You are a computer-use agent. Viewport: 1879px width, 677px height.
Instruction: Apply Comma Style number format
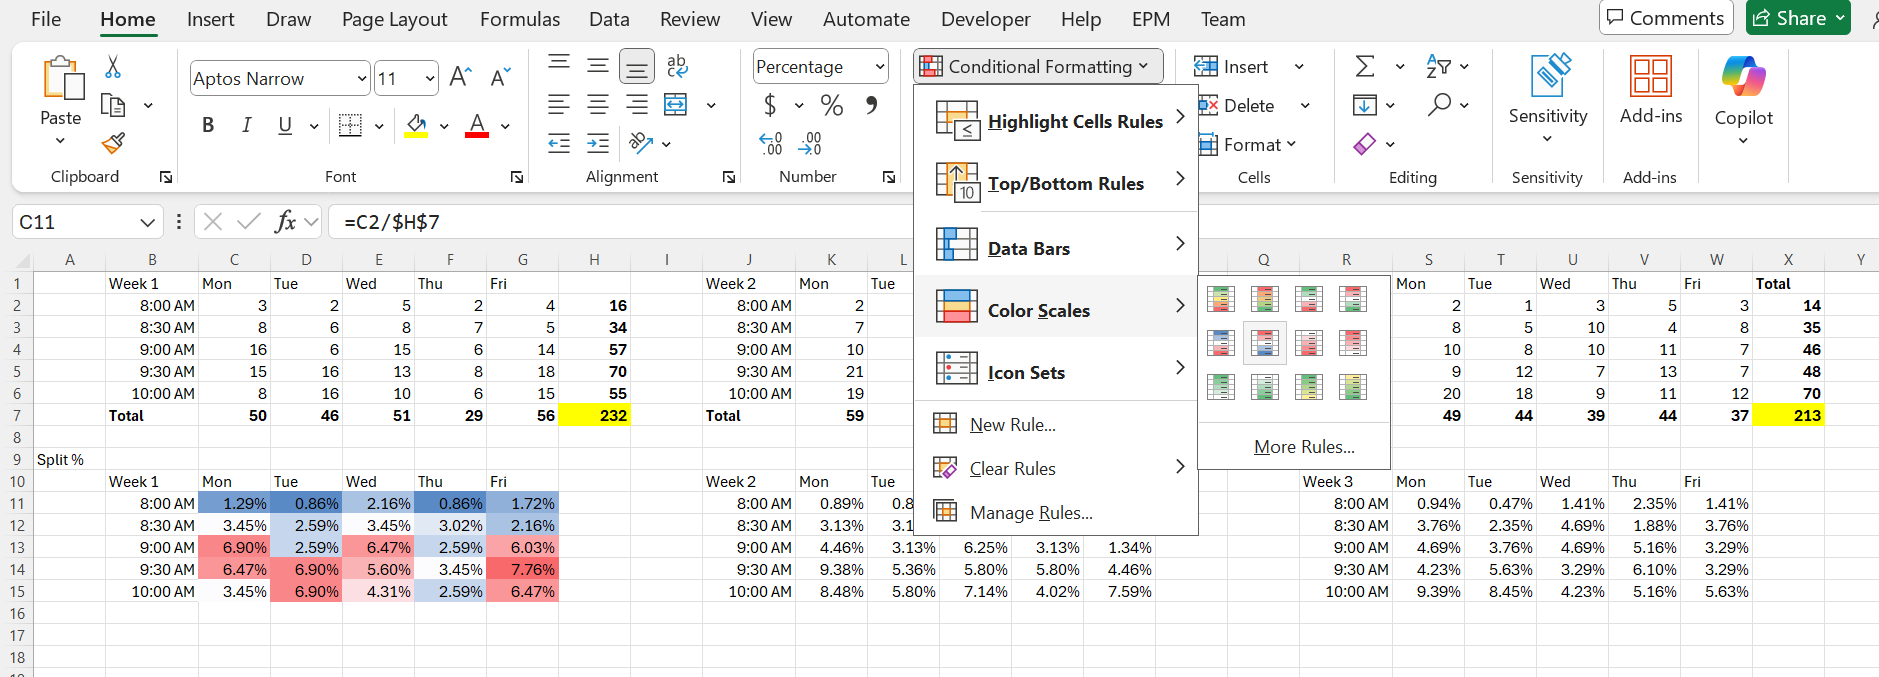tap(872, 105)
